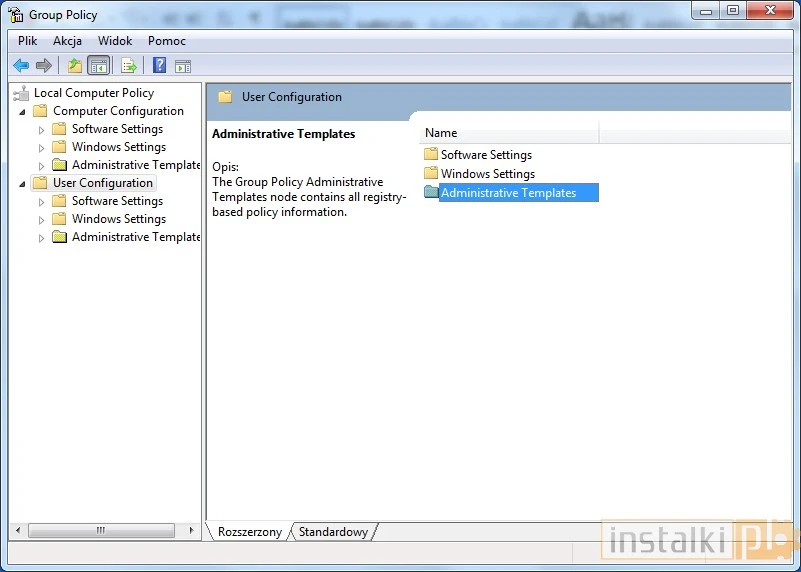This screenshot has height=572, width=801.
Task: Click the Export List toolbar icon
Action: click(x=128, y=66)
